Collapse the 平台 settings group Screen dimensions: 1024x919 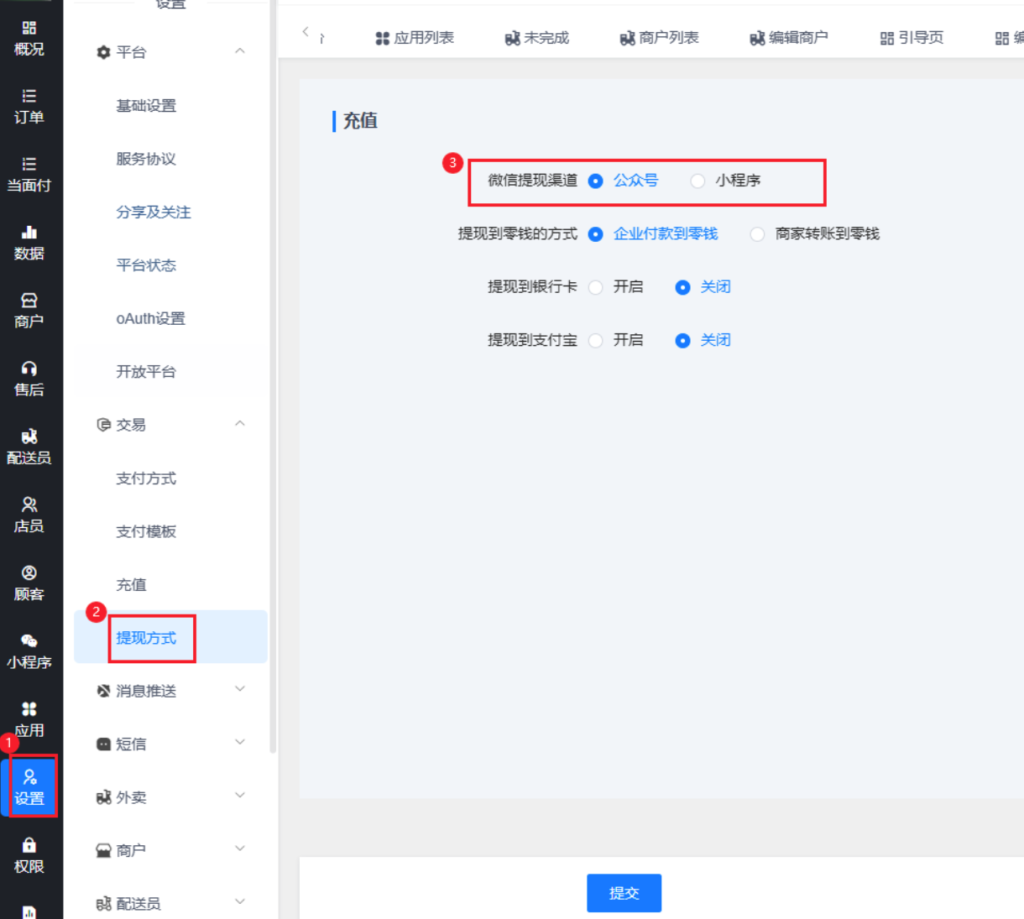click(x=239, y=51)
